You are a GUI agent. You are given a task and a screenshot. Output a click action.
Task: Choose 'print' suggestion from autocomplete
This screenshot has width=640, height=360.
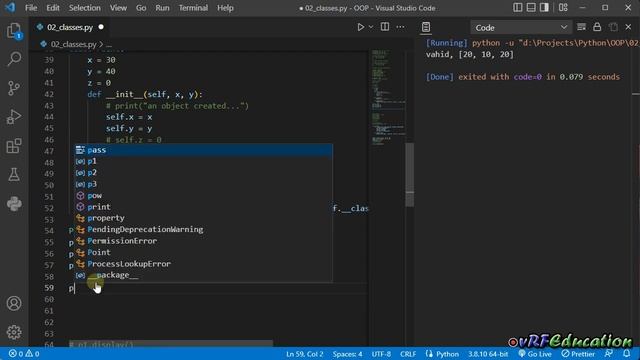click(x=203, y=207)
